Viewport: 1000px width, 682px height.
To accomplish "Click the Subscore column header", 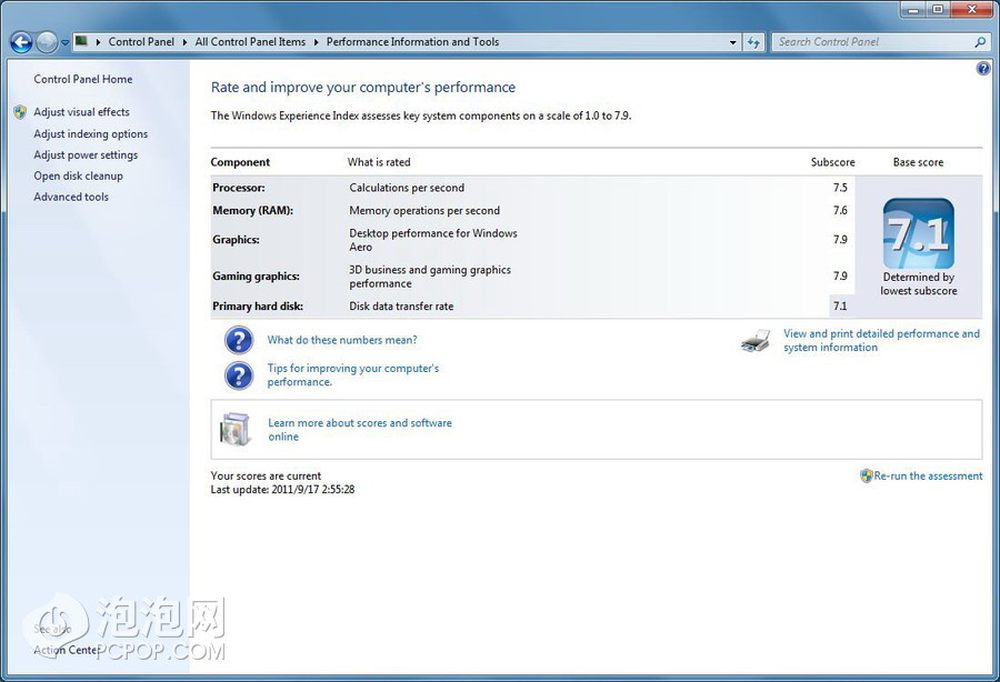I will (x=833, y=162).
